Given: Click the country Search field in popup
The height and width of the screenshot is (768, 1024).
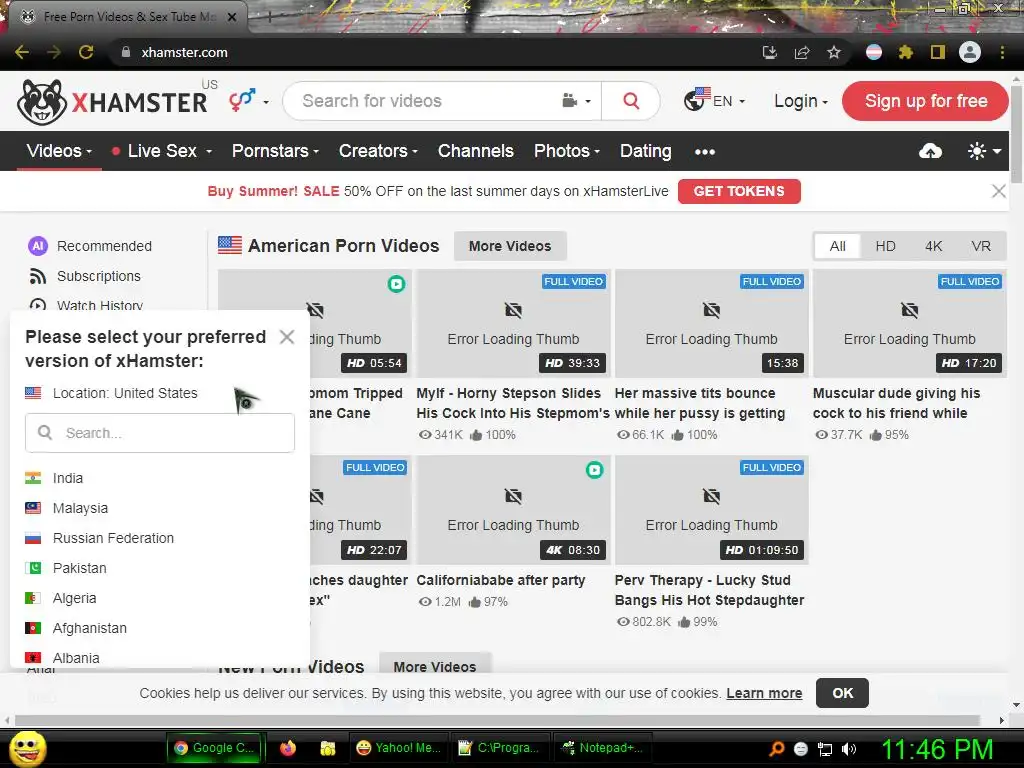Looking at the screenshot, I should tap(160, 433).
